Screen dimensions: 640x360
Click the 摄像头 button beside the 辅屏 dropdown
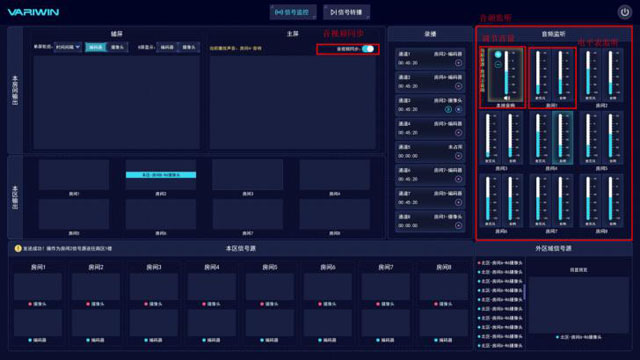tap(117, 47)
